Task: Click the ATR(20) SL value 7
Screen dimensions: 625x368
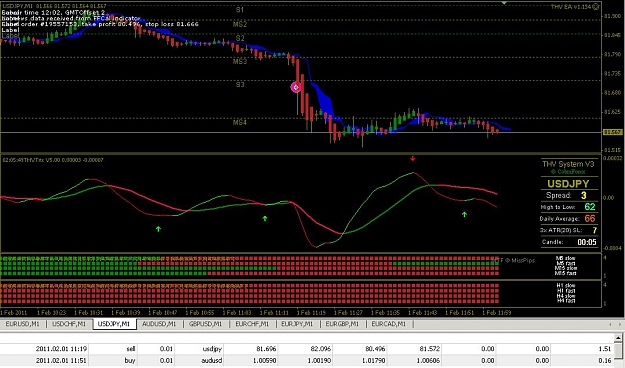Action: (x=594, y=230)
